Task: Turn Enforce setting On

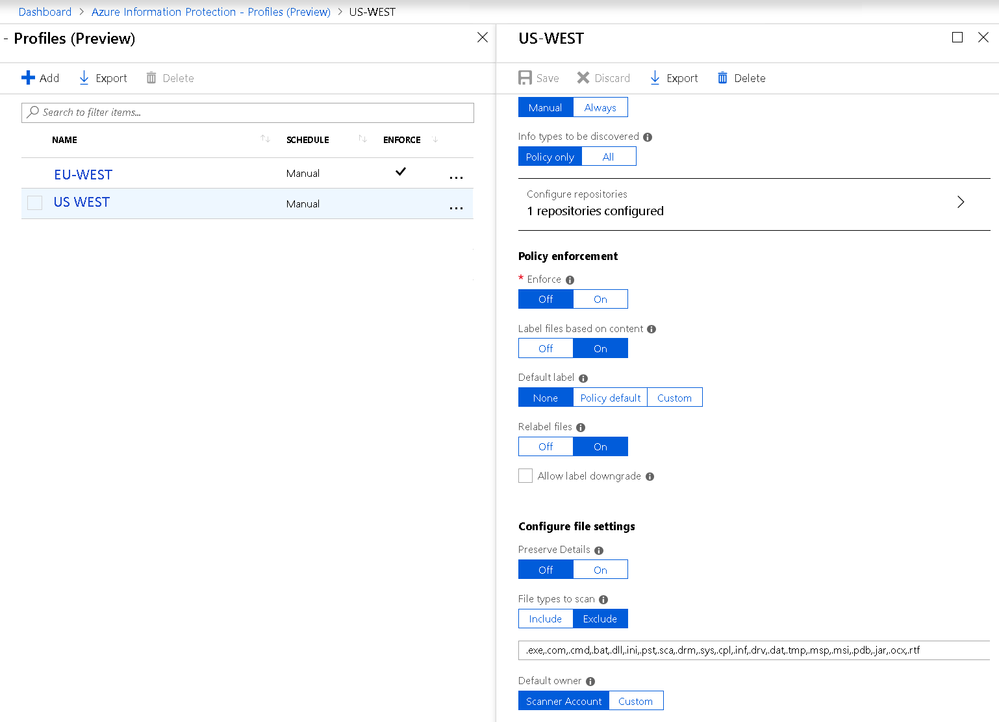Action: pos(600,299)
